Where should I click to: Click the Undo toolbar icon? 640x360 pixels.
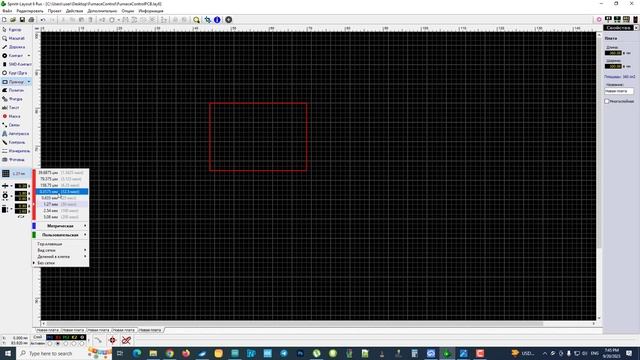43,20
